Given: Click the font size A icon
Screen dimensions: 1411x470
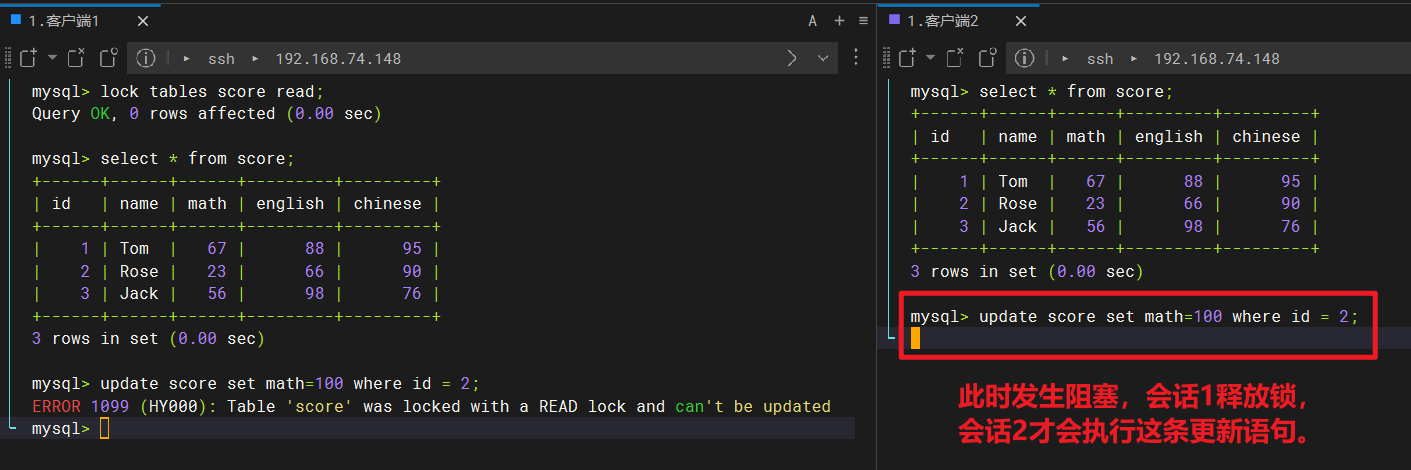Looking at the screenshot, I should [x=813, y=21].
